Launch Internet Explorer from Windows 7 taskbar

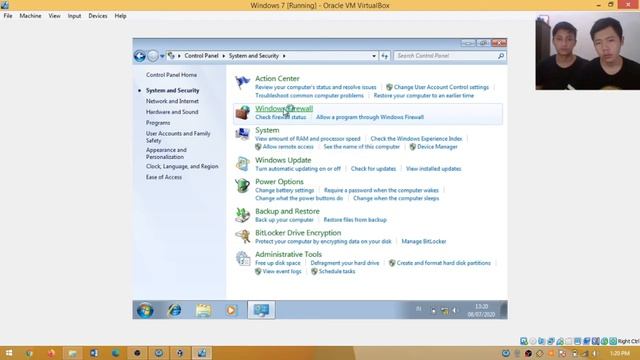pyautogui.click(x=174, y=310)
